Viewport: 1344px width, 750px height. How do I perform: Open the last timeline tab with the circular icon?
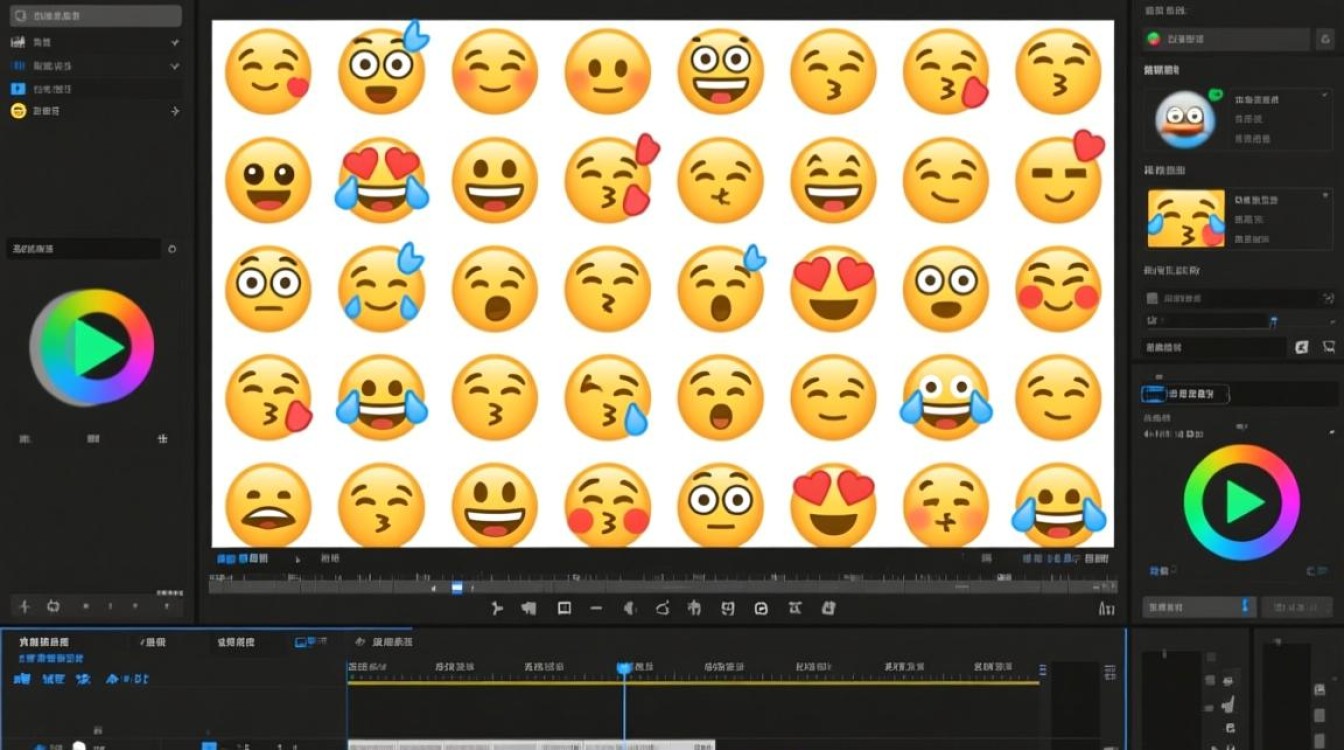(x=384, y=642)
